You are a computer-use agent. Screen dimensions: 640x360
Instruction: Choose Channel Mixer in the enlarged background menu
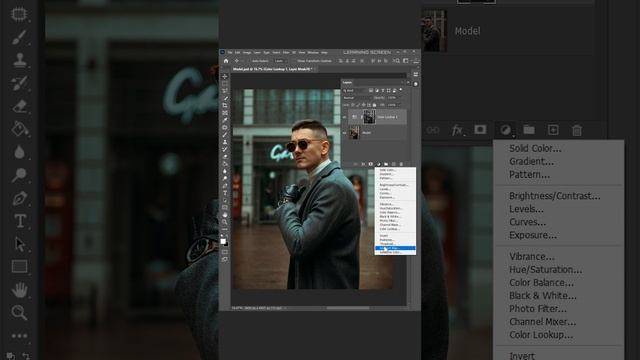pos(542,322)
